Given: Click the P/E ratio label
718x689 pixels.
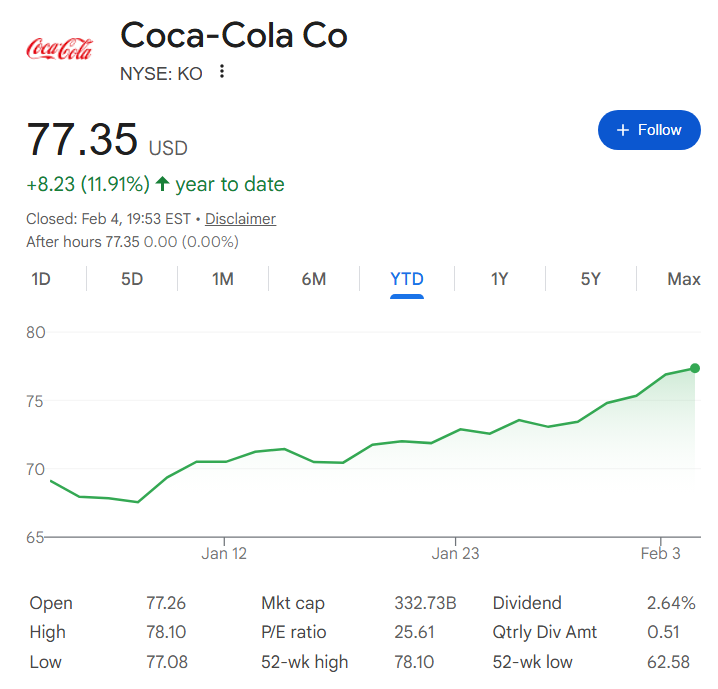Looking at the screenshot, I should coord(293,632).
